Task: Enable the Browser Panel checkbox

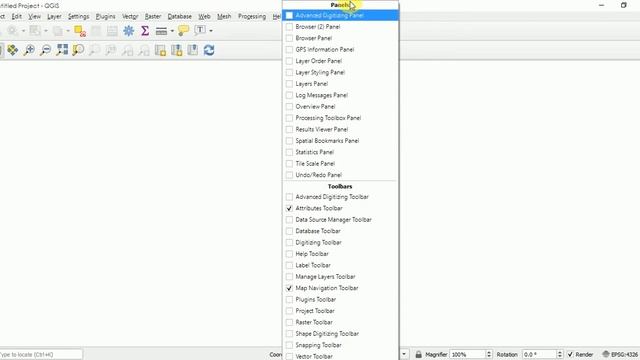Action: (289, 38)
